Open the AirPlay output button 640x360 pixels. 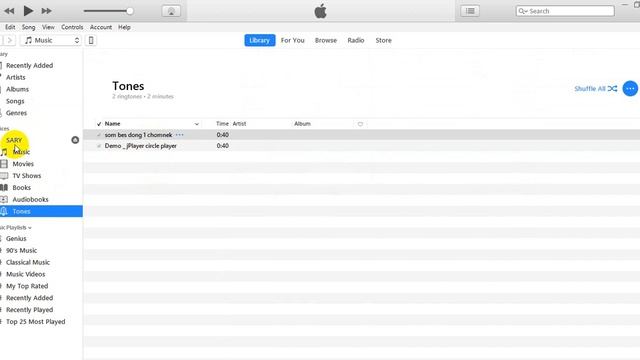tap(171, 11)
